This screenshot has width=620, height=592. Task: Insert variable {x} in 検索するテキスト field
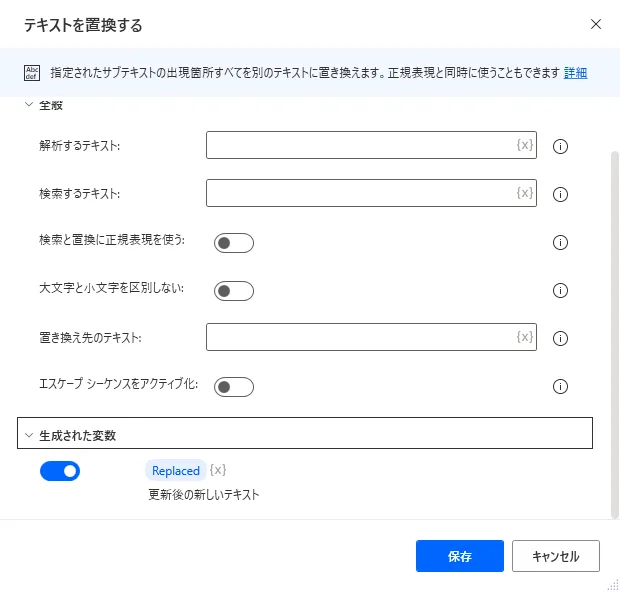tap(525, 193)
